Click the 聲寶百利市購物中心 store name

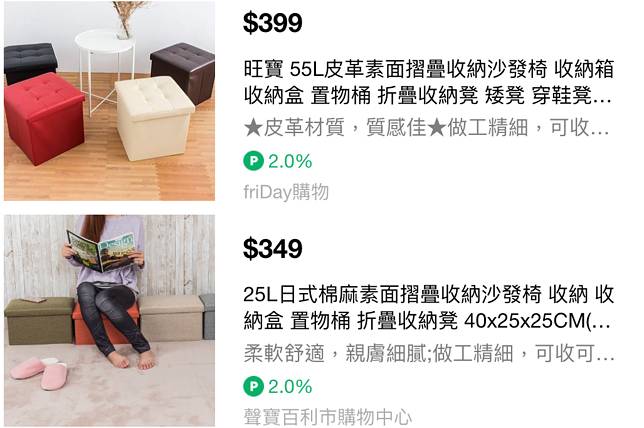327,416
